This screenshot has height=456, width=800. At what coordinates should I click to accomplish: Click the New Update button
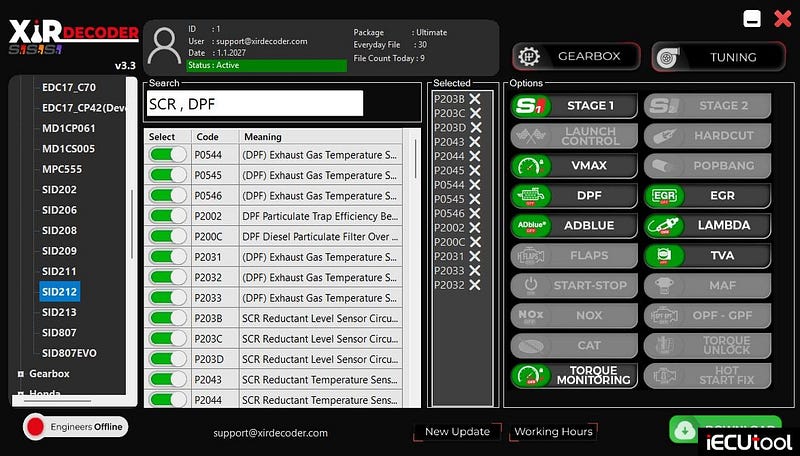pos(457,432)
